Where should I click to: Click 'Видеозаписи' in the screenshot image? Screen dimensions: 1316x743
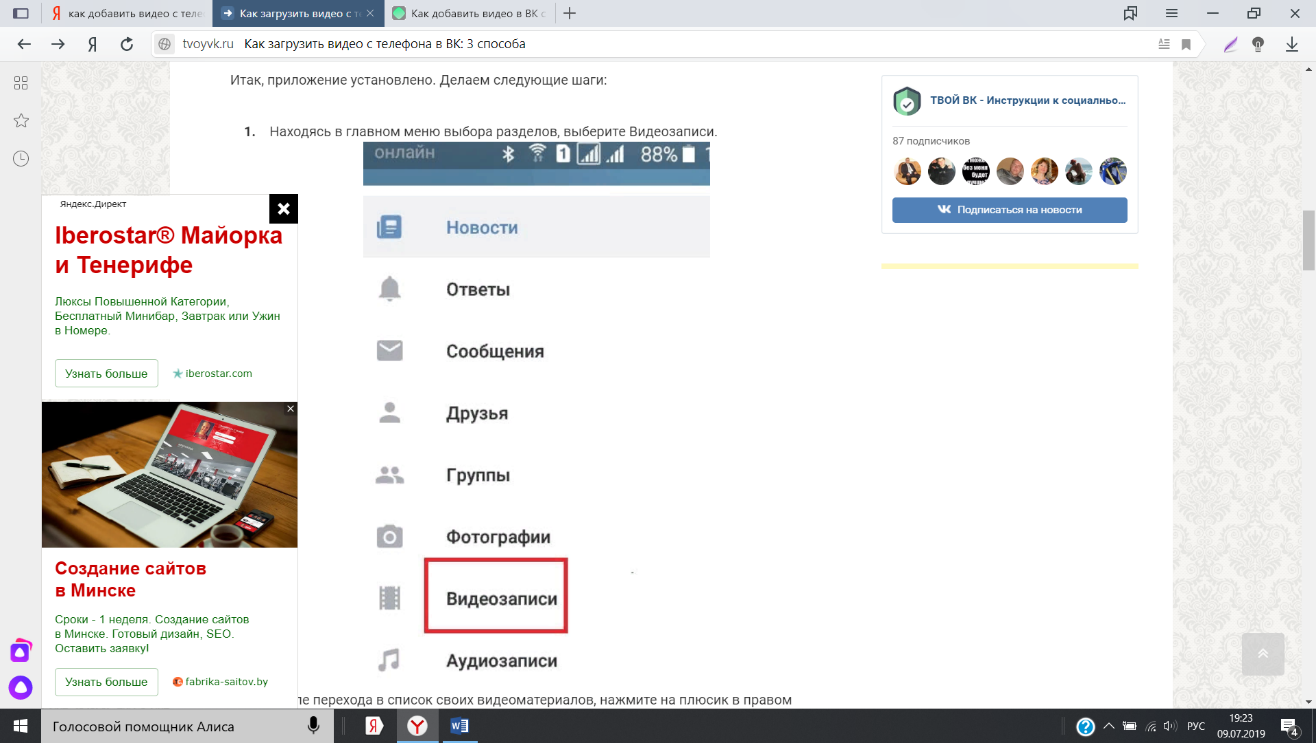point(501,599)
